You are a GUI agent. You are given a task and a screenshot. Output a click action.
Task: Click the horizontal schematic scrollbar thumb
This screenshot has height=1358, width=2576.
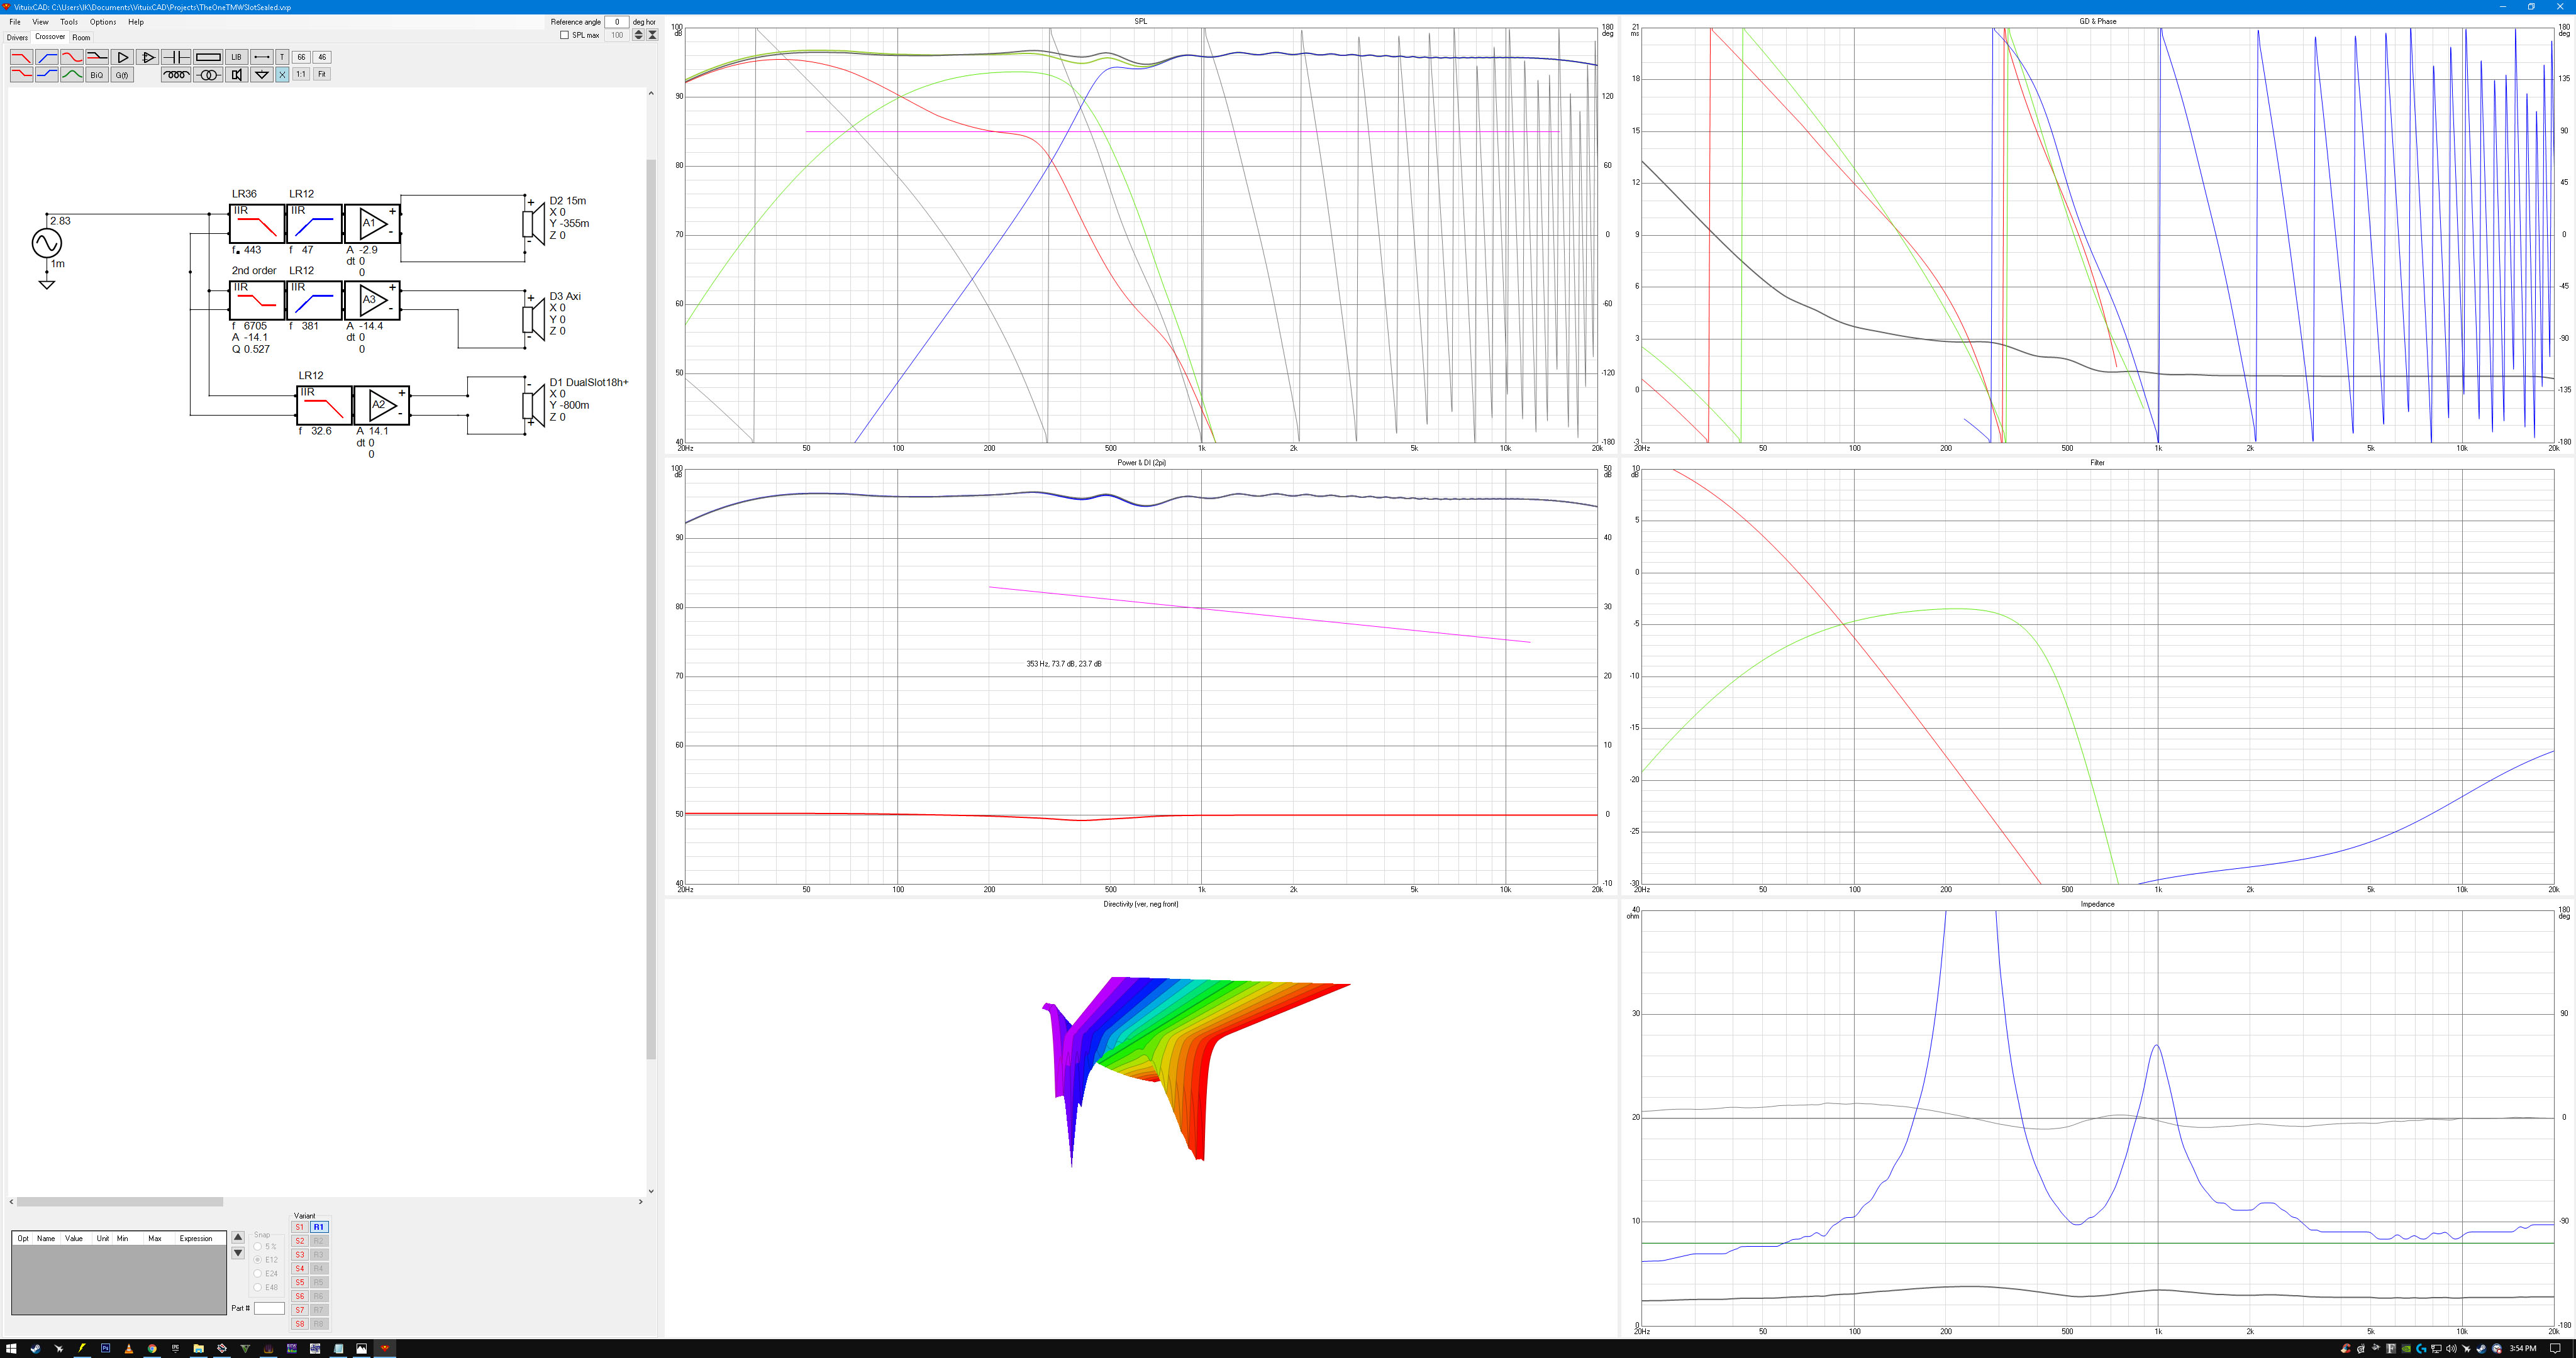click(120, 1202)
